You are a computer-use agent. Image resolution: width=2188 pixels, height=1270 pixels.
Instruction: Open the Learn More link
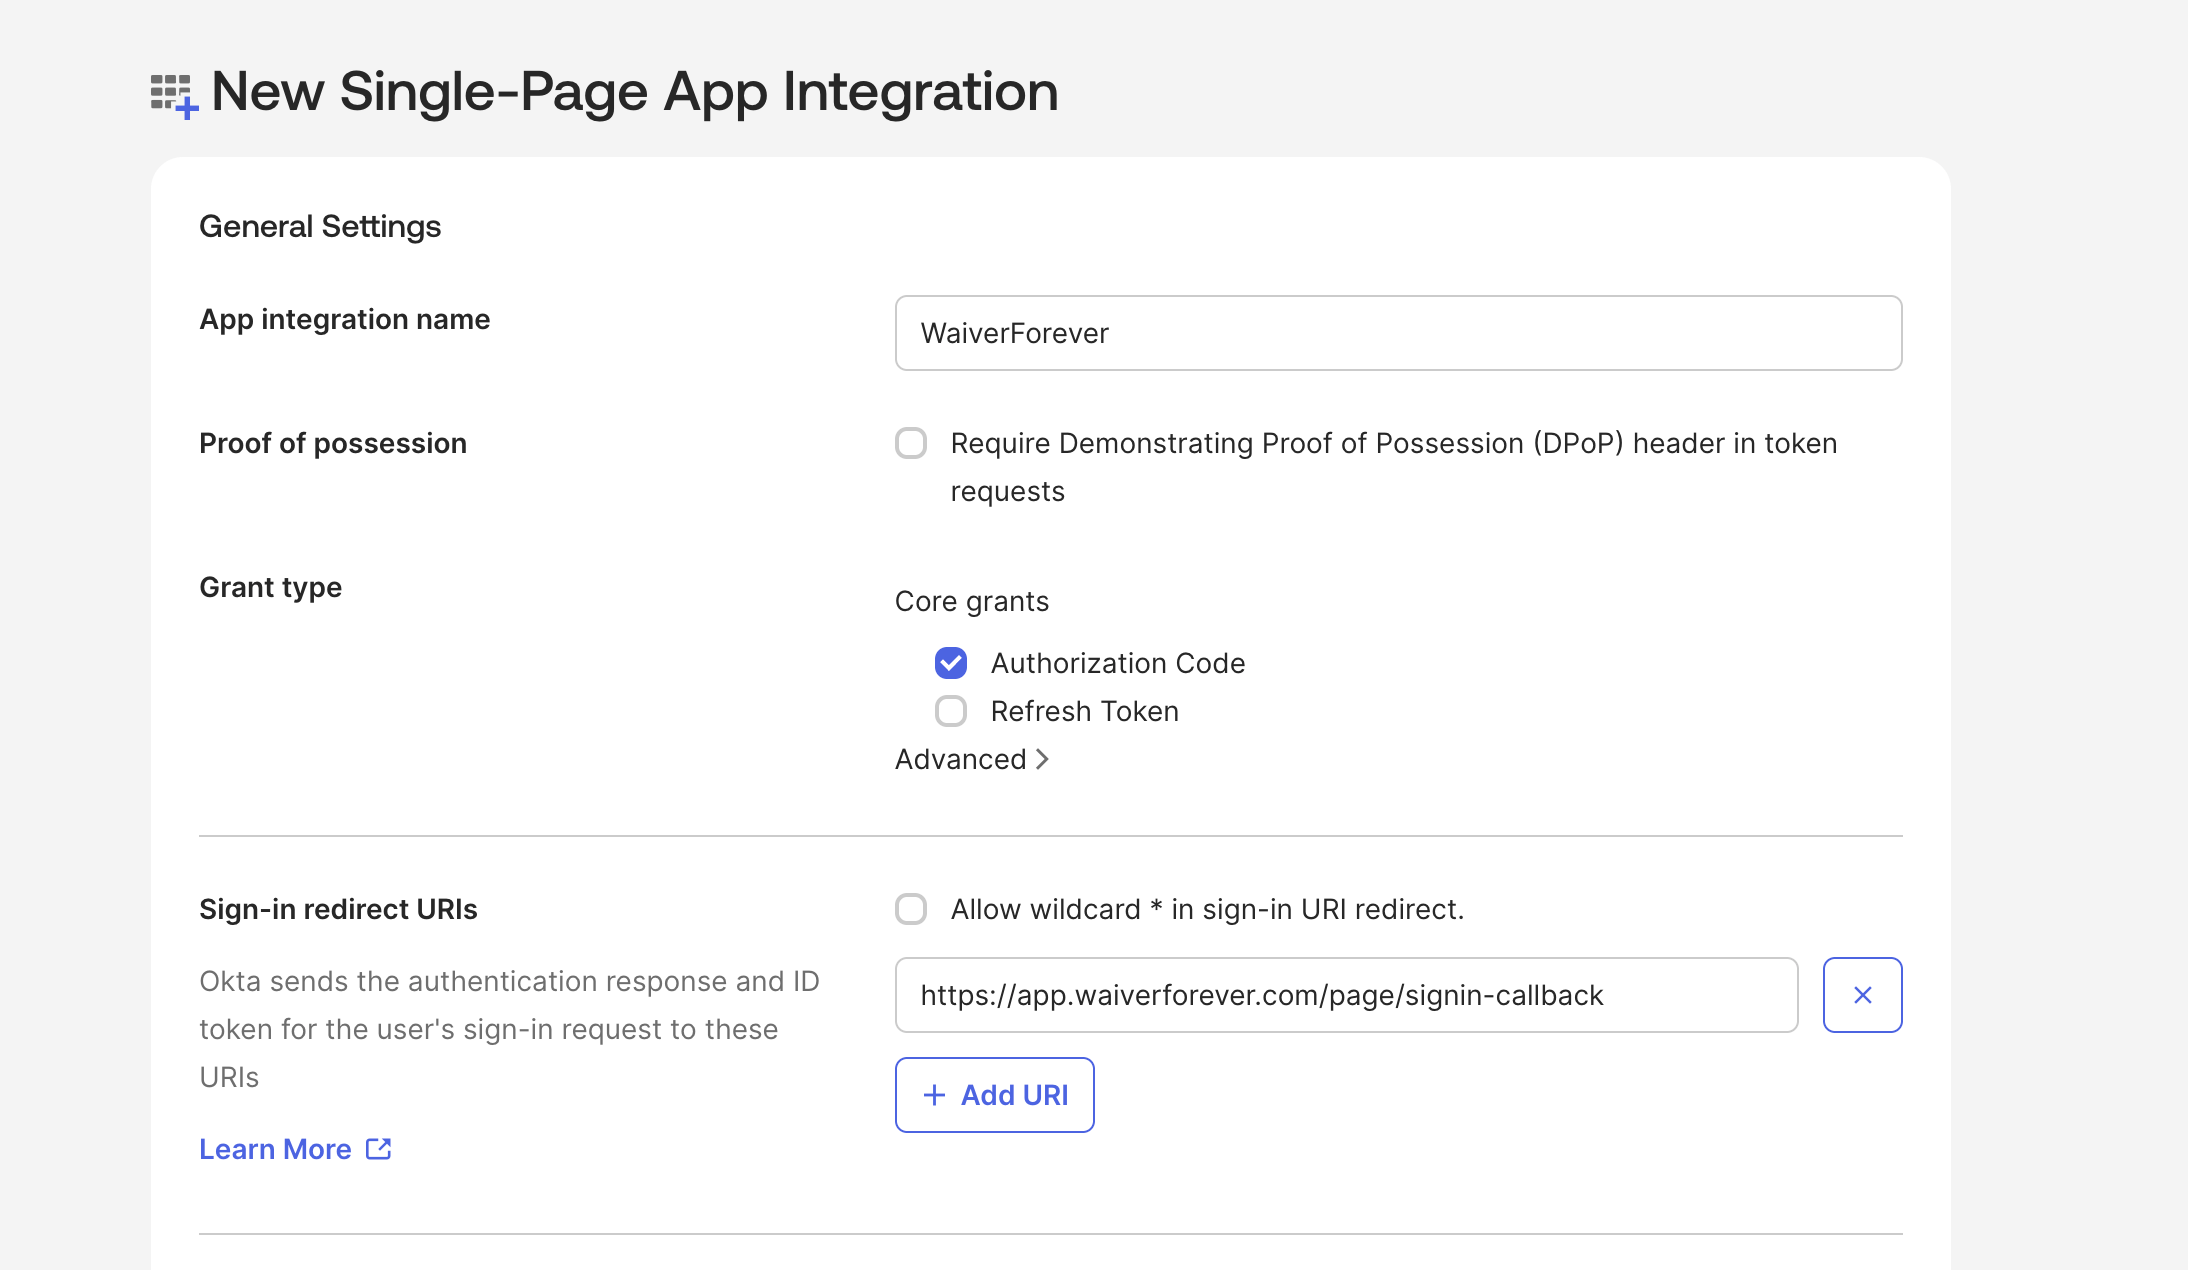[x=276, y=1149]
